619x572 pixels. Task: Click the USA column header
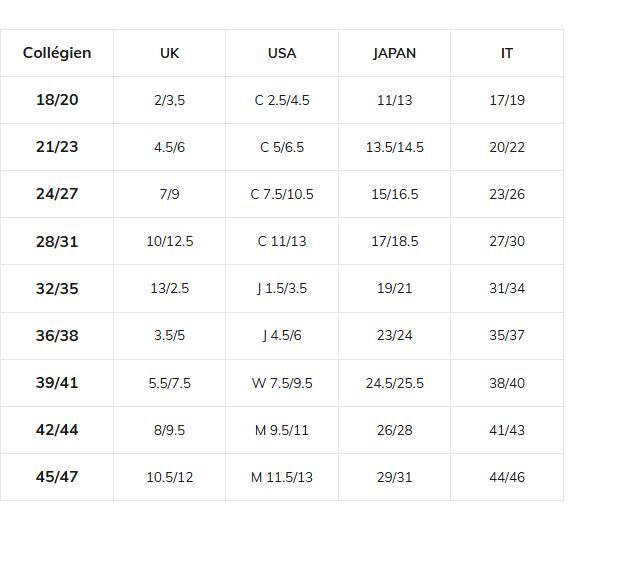(282, 53)
